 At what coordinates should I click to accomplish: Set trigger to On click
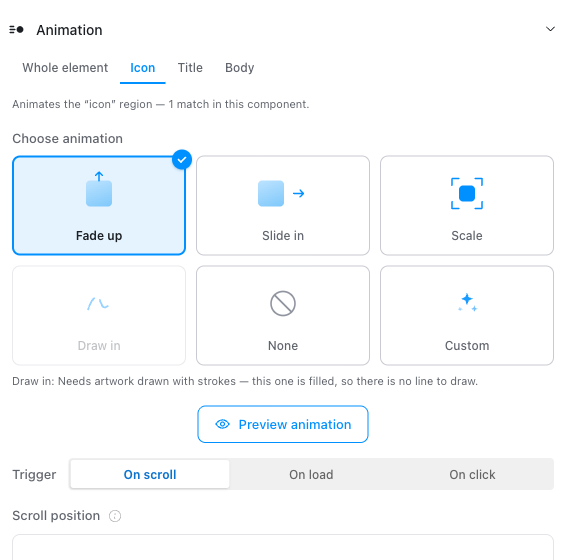[x=472, y=474]
